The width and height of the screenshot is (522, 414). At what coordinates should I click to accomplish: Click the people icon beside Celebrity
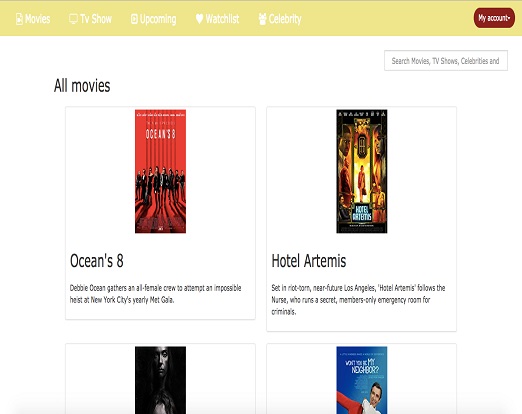[263, 19]
